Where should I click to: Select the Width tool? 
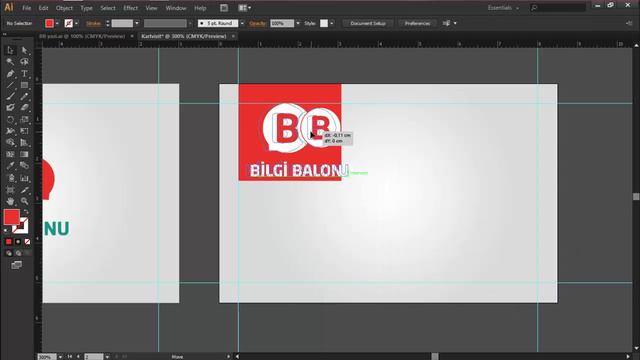click(x=10, y=131)
